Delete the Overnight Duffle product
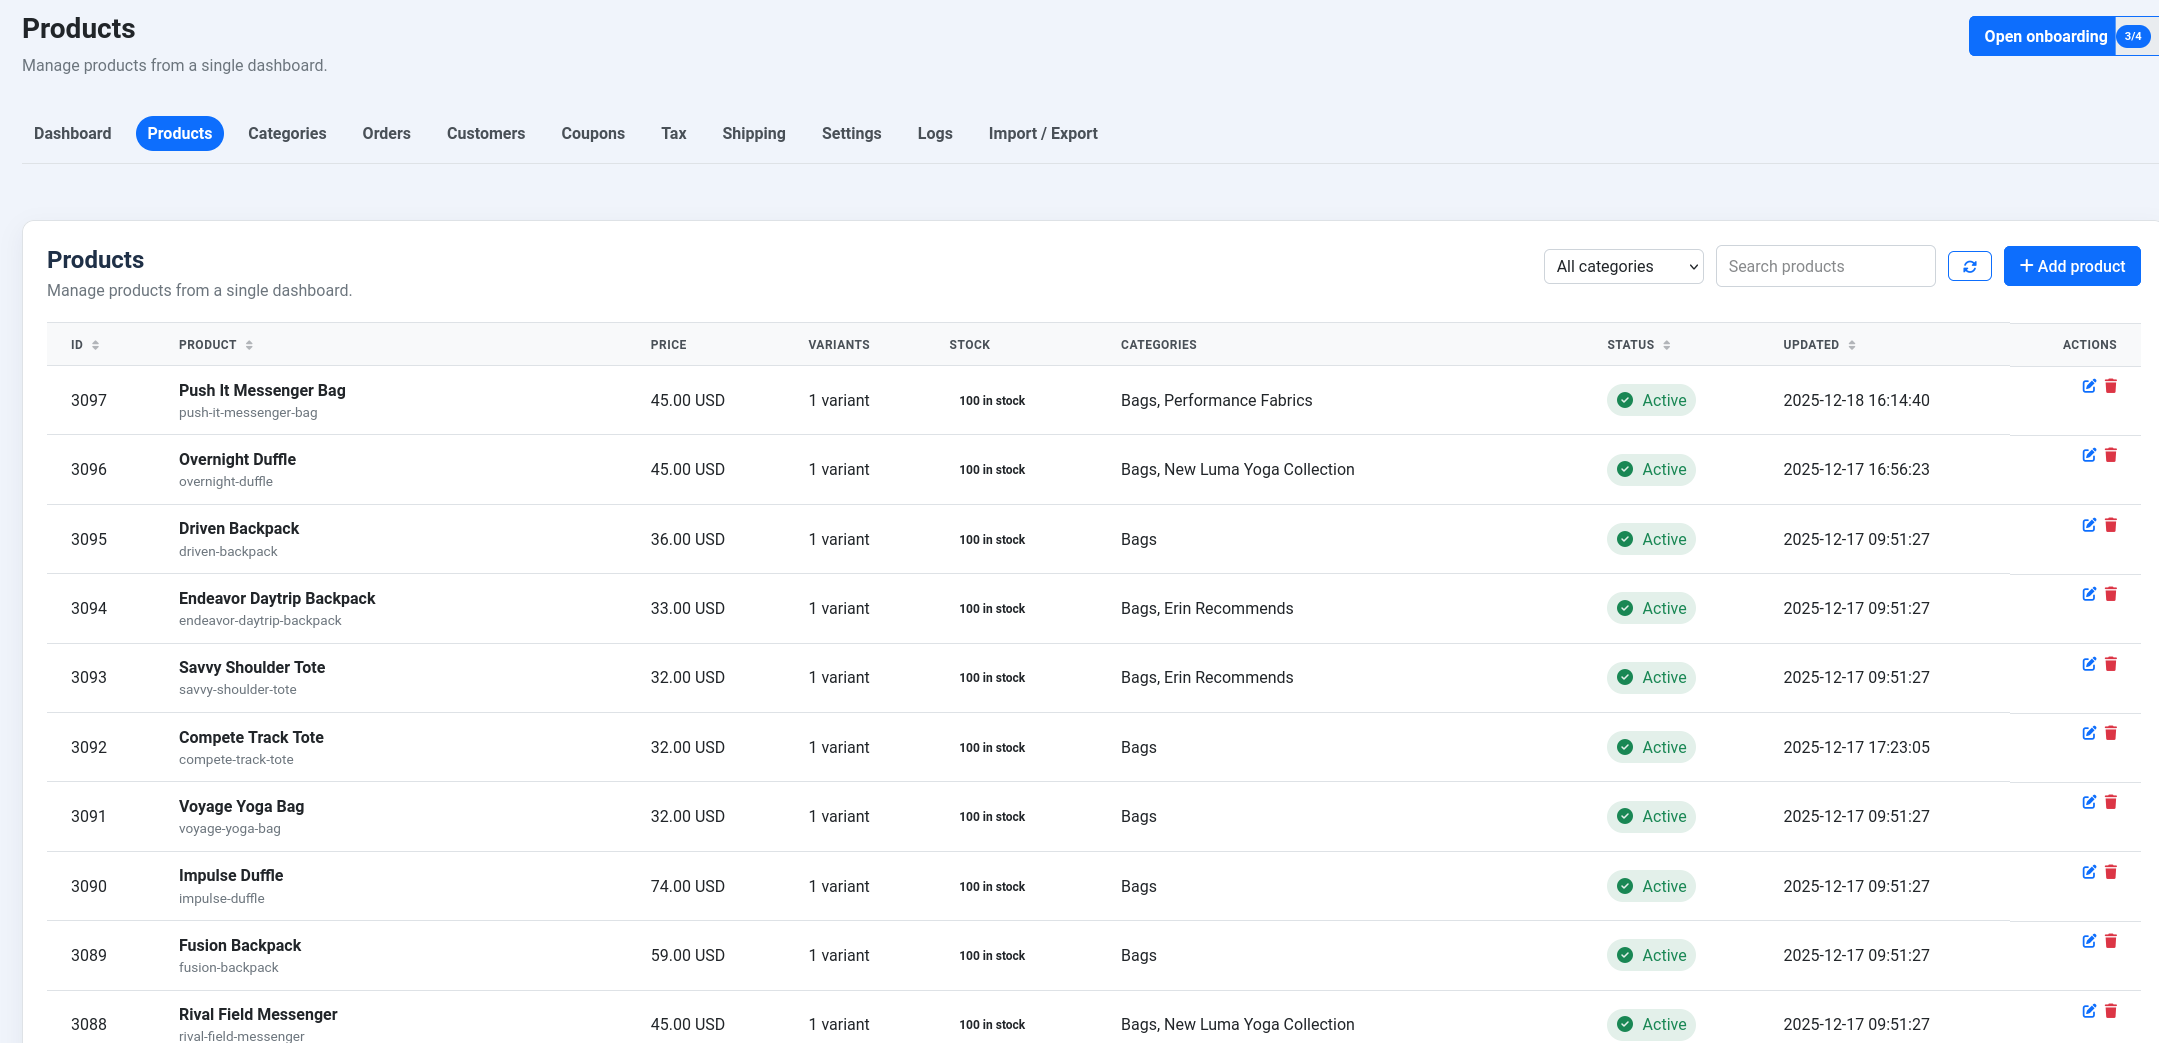The height and width of the screenshot is (1043, 2159). coord(2111,455)
